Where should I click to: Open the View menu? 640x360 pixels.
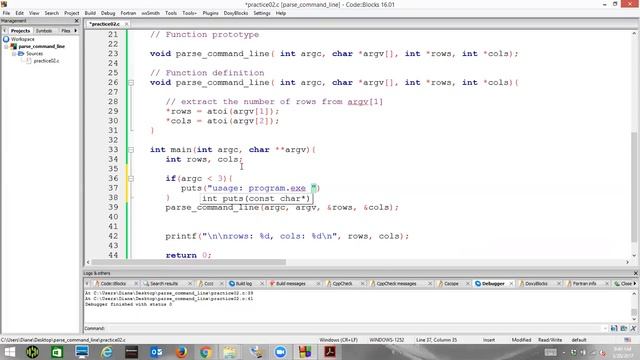pyautogui.click(x=34, y=13)
